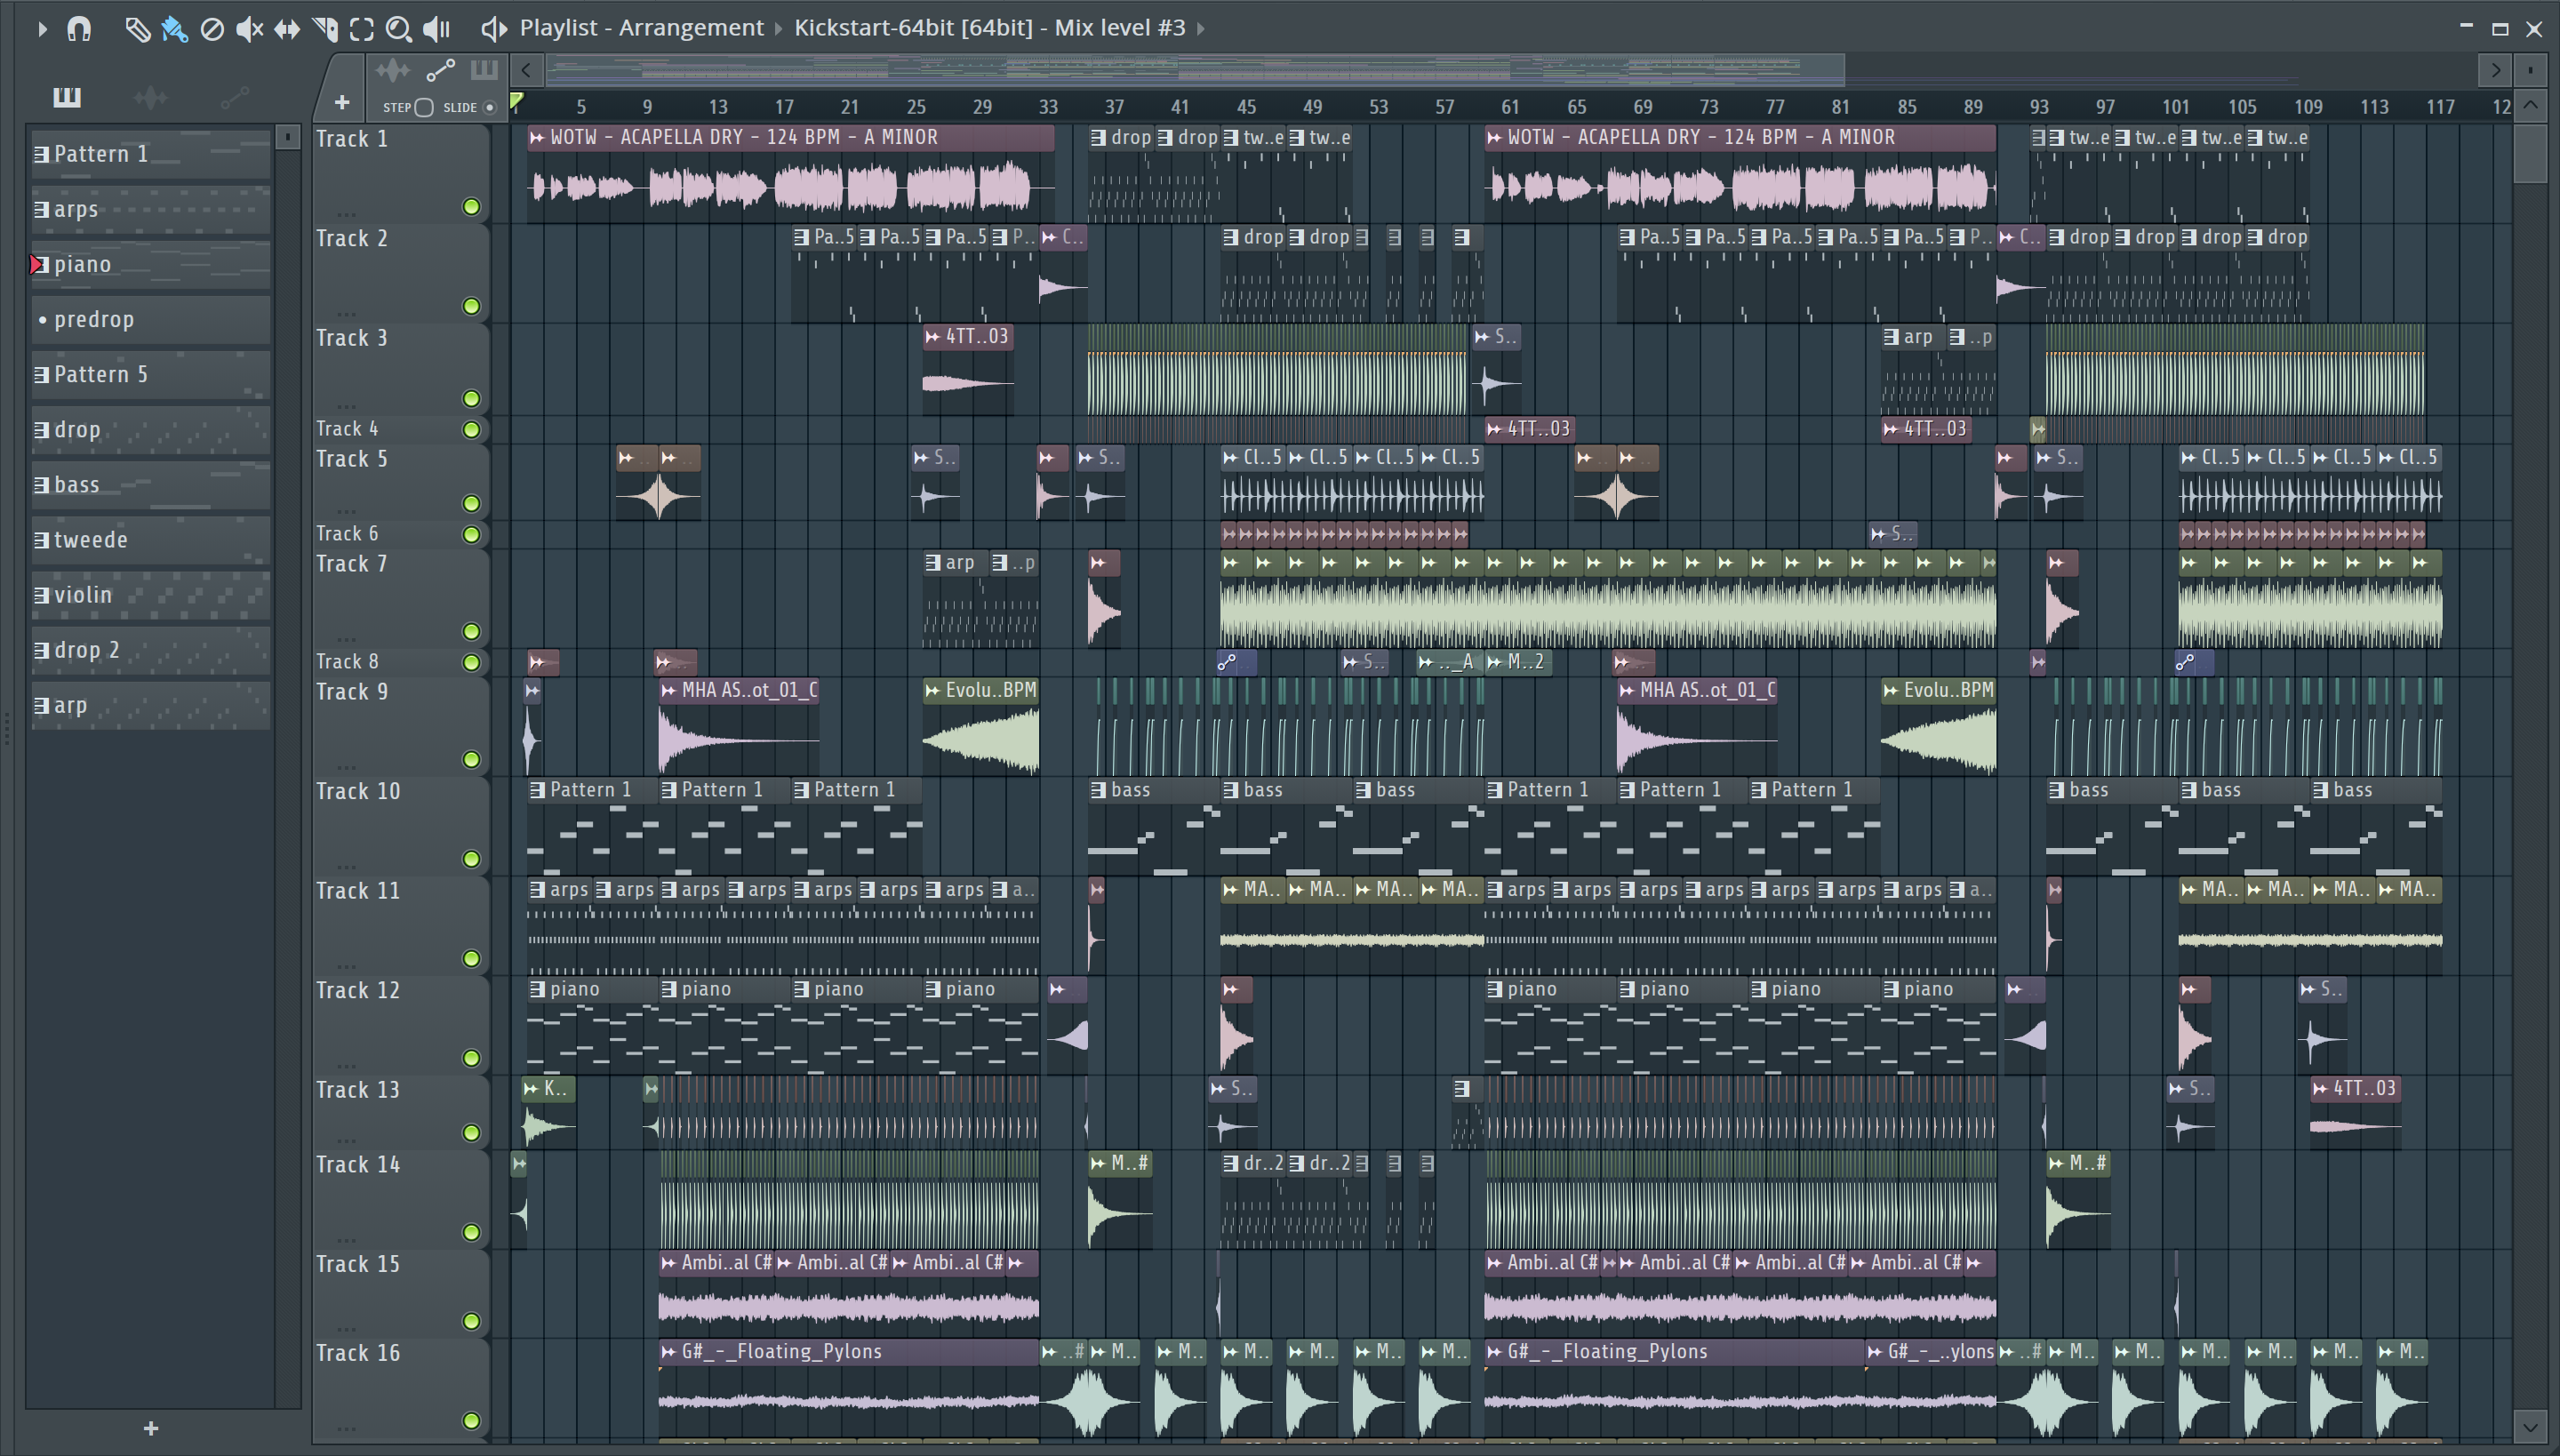Screen dimensions: 2560x1456
Task: Select the Track 16 header
Action: coord(400,1388)
